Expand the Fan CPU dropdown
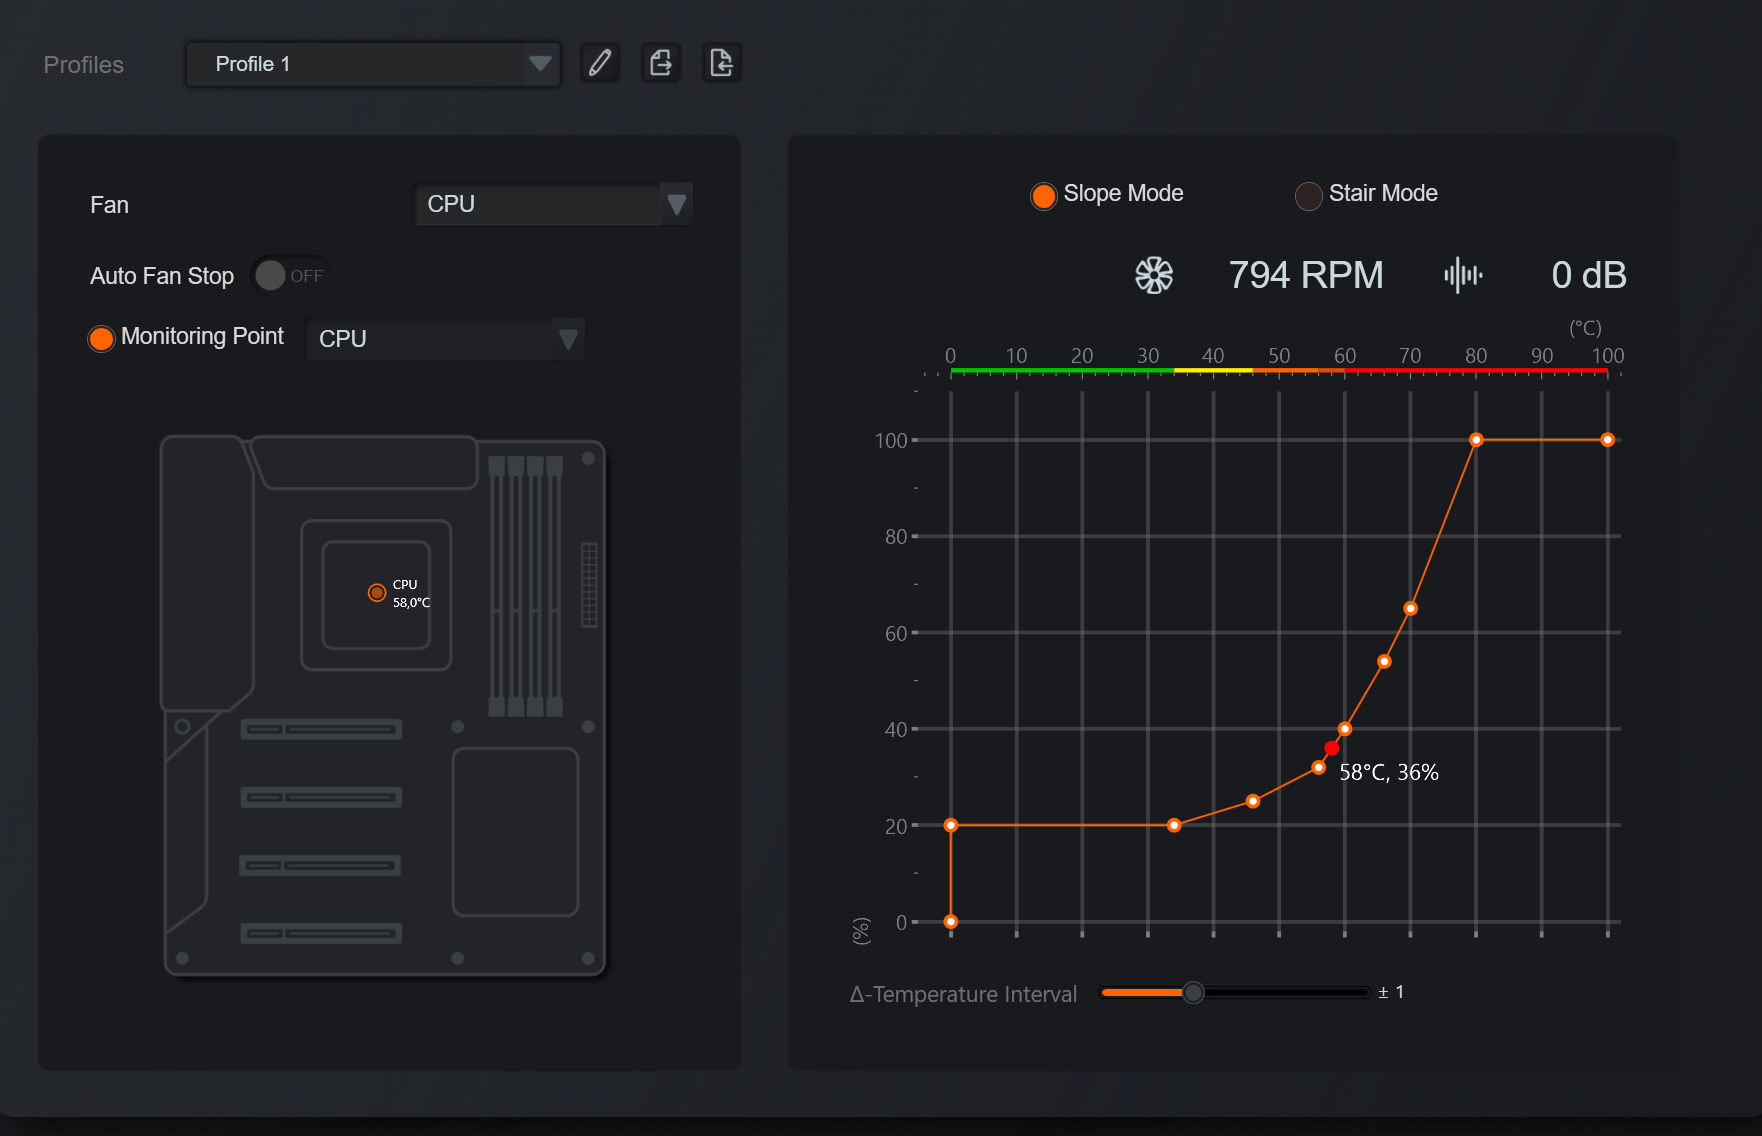Image resolution: width=1762 pixels, height=1136 pixels. tap(553, 204)
